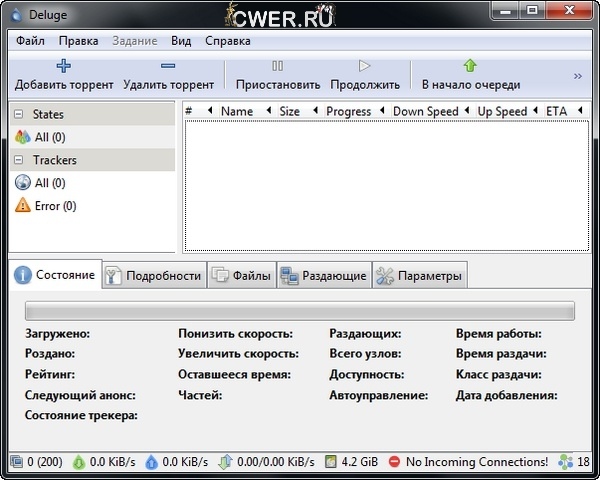Click the free disk space 4.2 GiB icon
Image resolution: width=600 pixels, height=480 pixels.
tap(331, 462)
